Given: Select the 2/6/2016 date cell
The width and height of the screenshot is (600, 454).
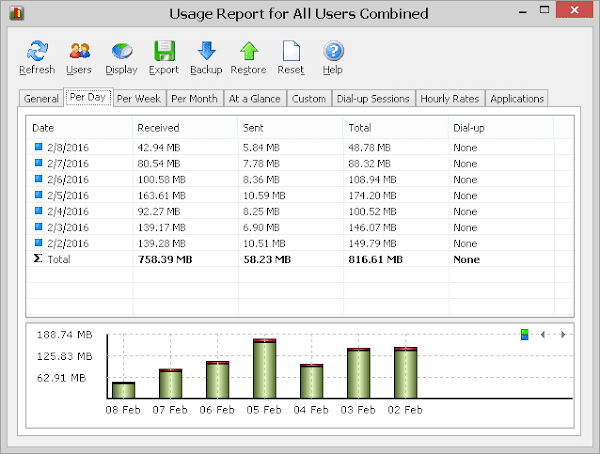Looking at the screenshot, I should click(x=68, y=180).
